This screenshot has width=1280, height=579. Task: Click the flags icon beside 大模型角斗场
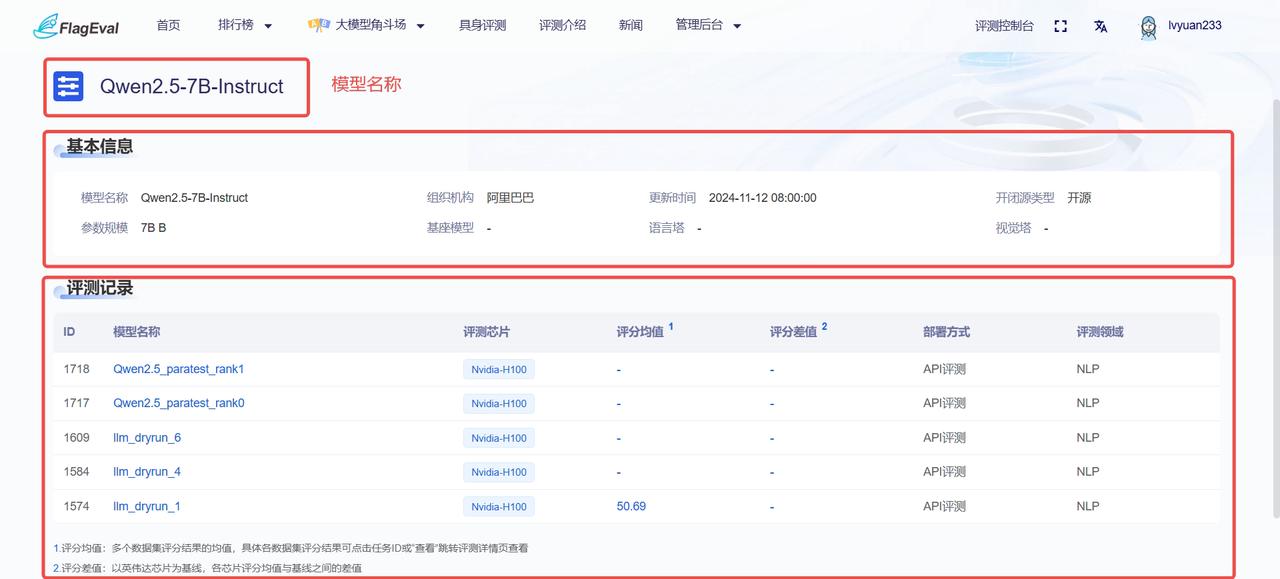pos(319,25)
